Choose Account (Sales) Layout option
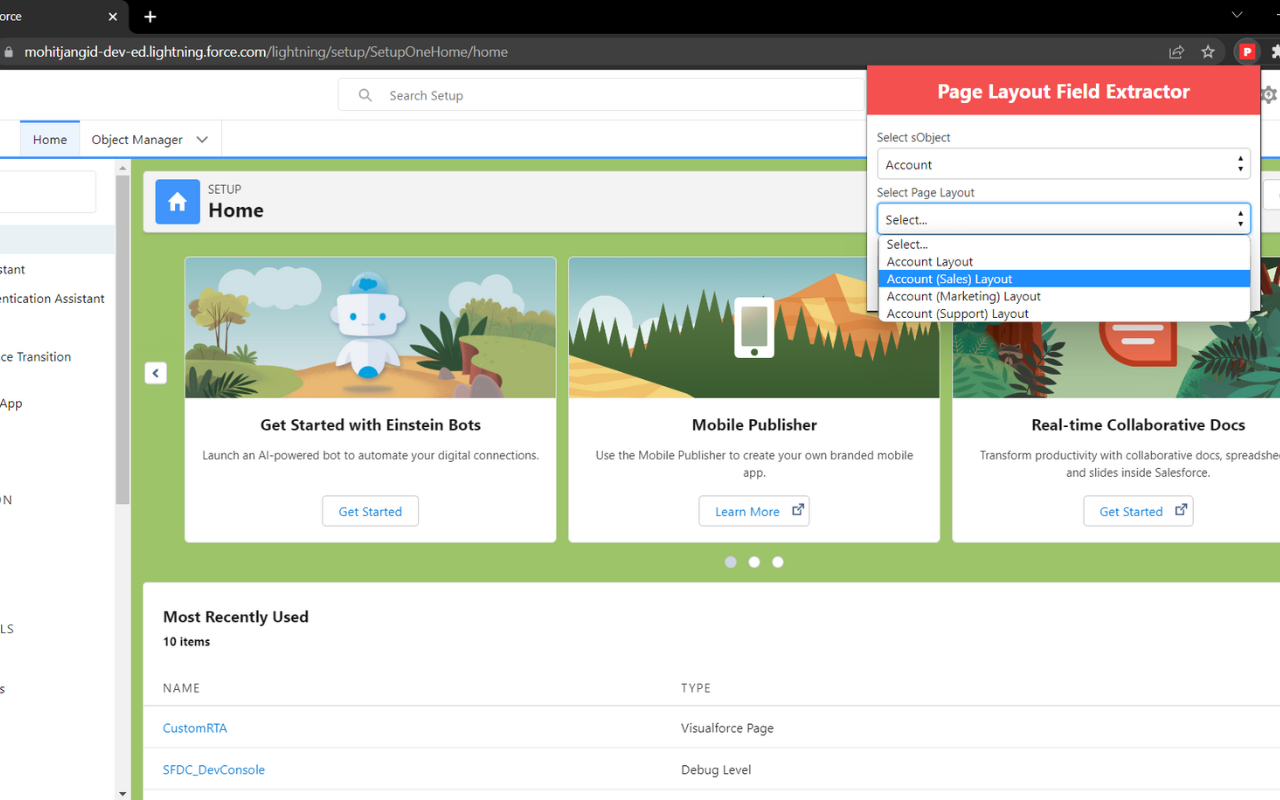 click(x=1063, y=279)
